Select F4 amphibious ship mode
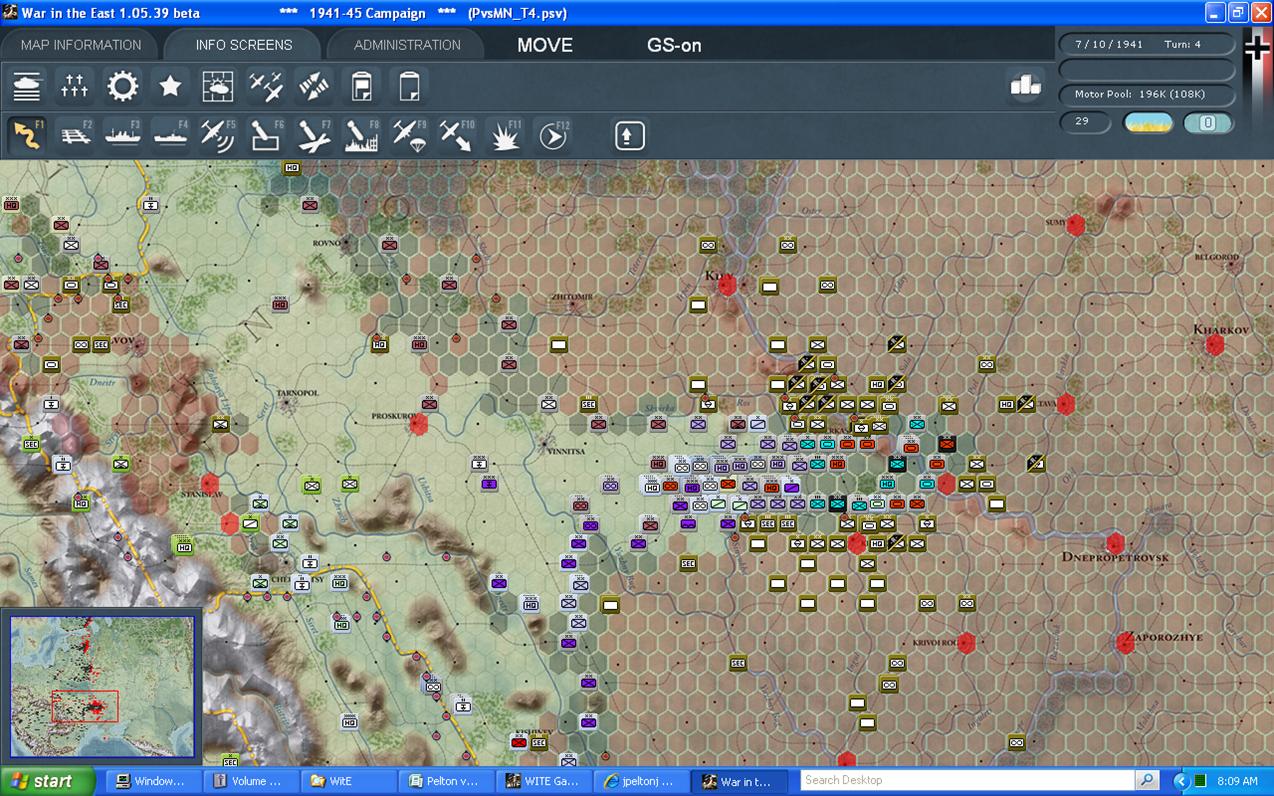Screen dimensions: 1274x796 [171, 135]
